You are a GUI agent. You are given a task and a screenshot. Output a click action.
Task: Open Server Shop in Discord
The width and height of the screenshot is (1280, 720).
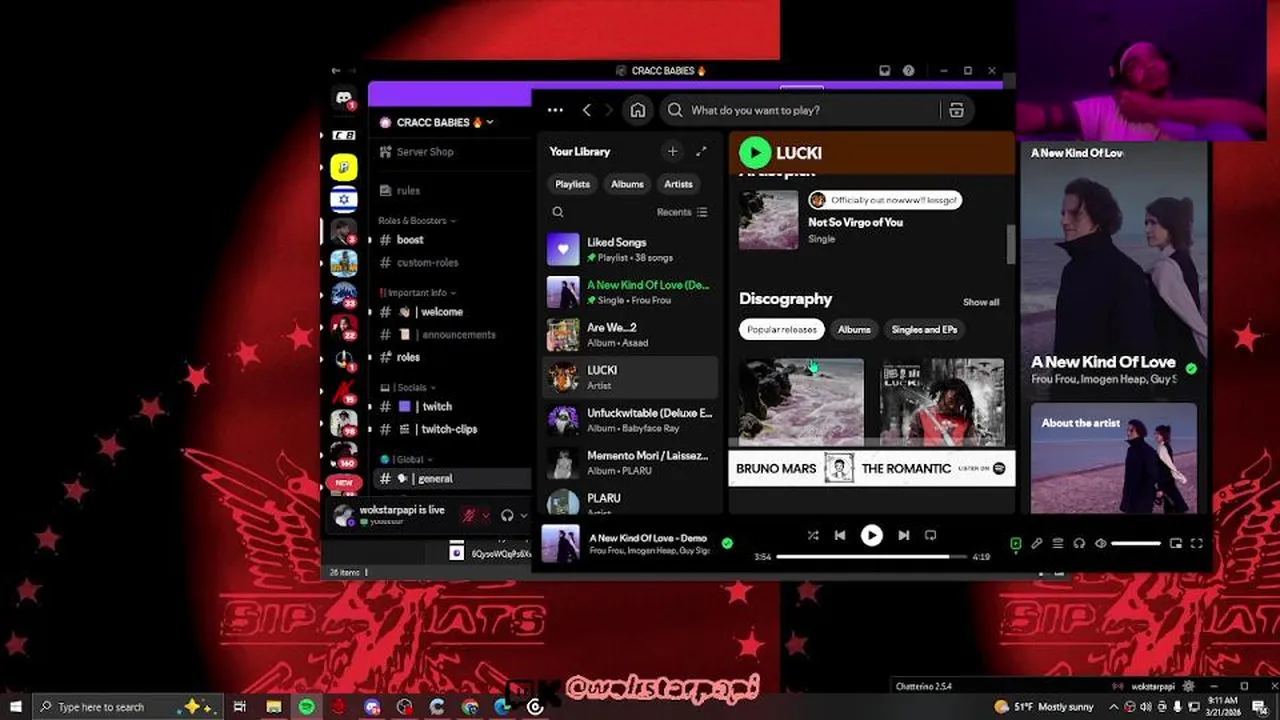point(425,152)
